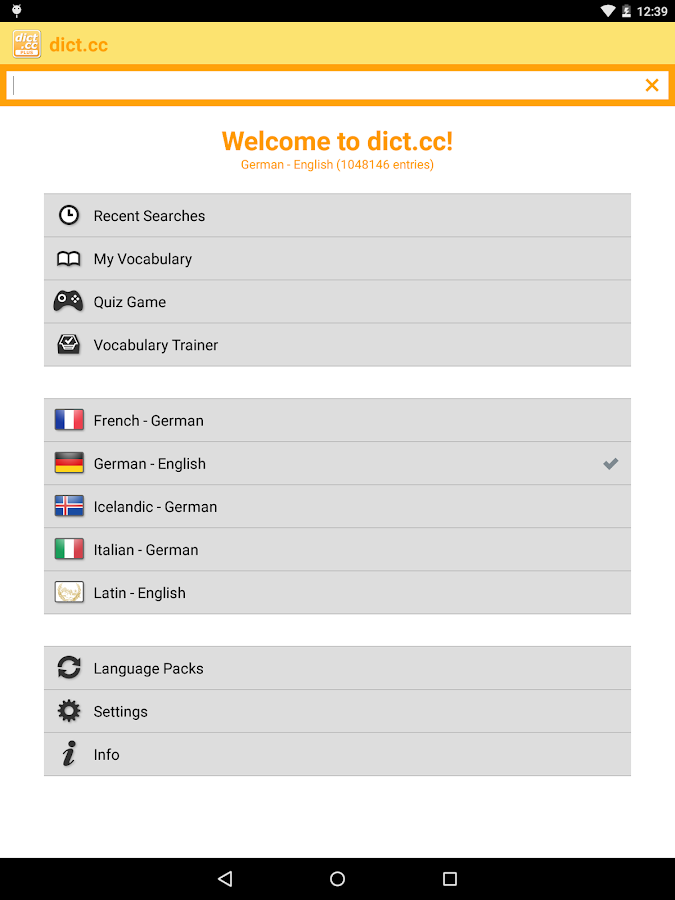Tap the Settings gear icon

pos(69,711)
